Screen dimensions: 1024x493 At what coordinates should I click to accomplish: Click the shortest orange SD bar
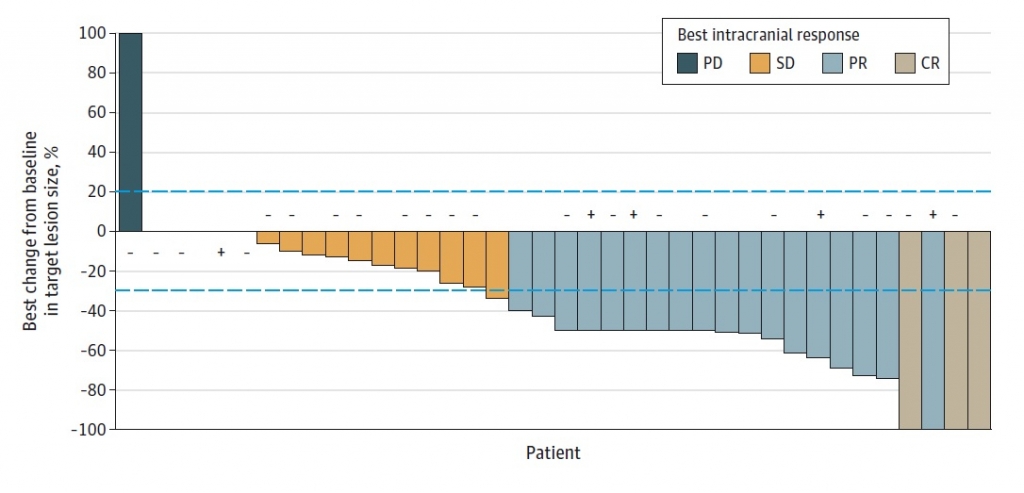point(267,238)
